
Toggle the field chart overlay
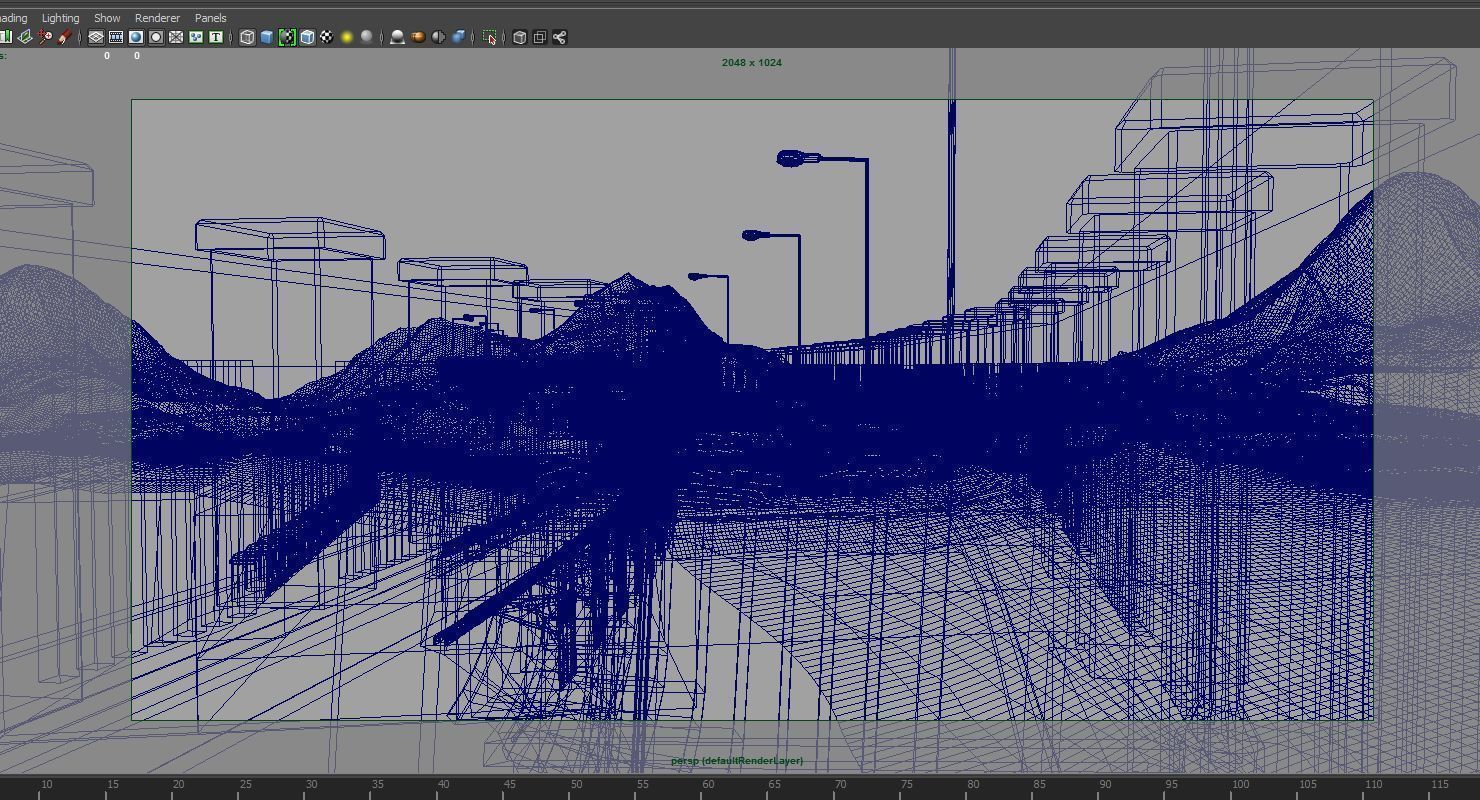[x=176, y=37]
